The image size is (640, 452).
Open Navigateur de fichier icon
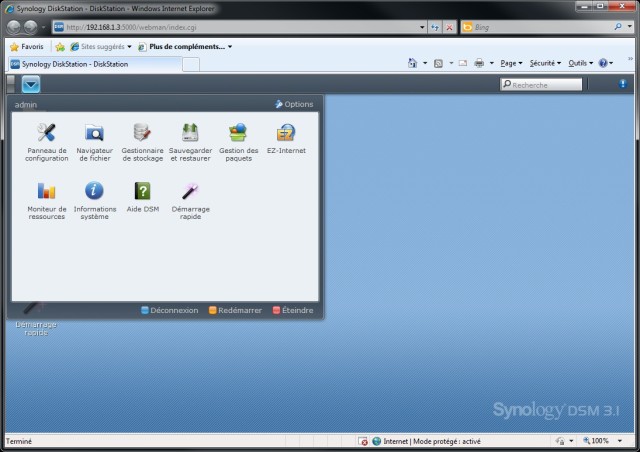pyautogui.click(x=94, y=133)
